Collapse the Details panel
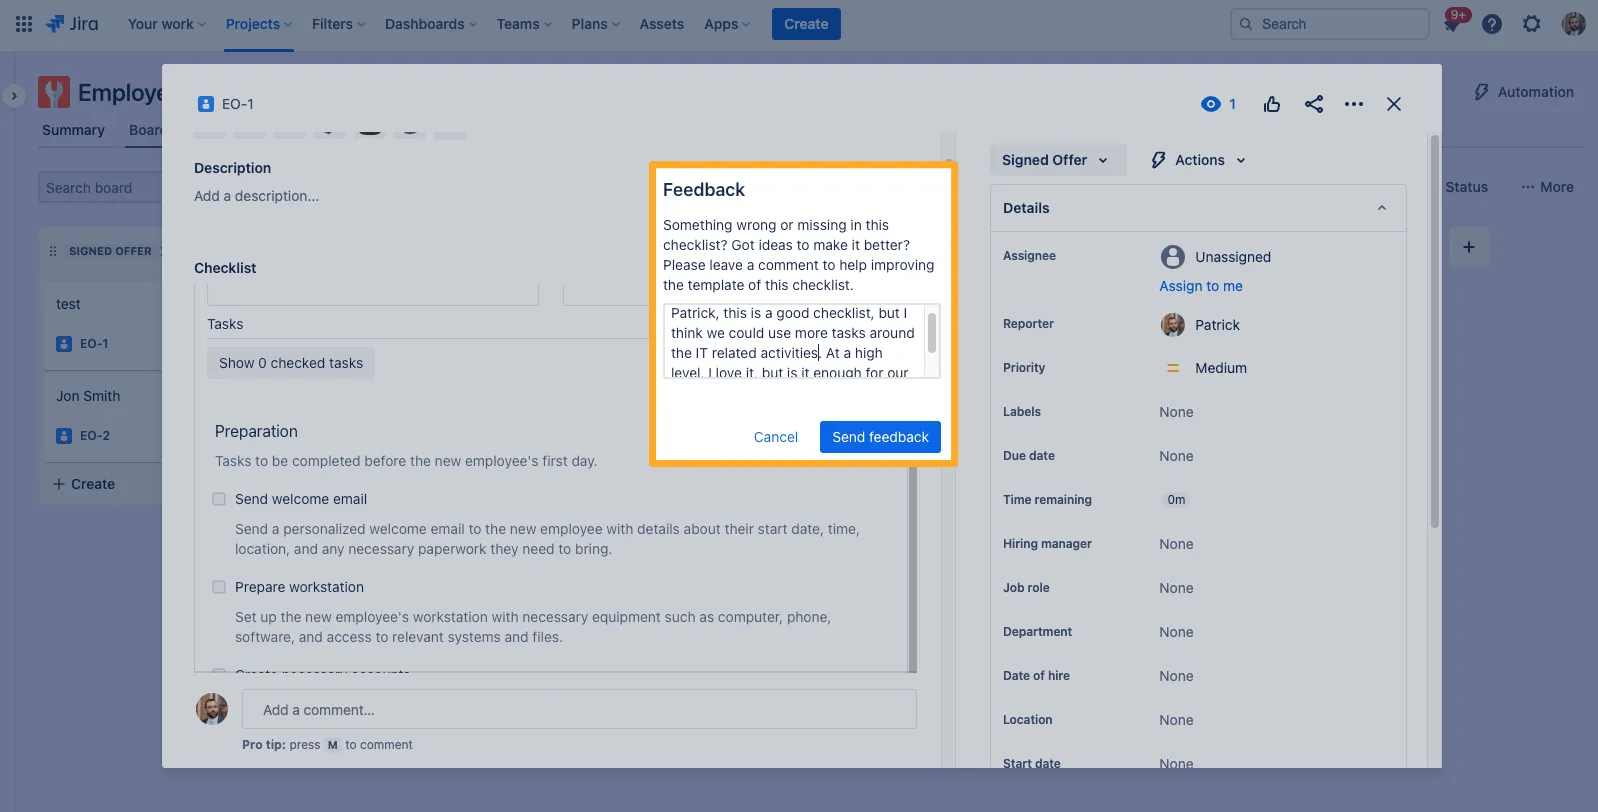Viewport: 1598px width, 812px height. pyautogui.click(x=1381, y=208)
